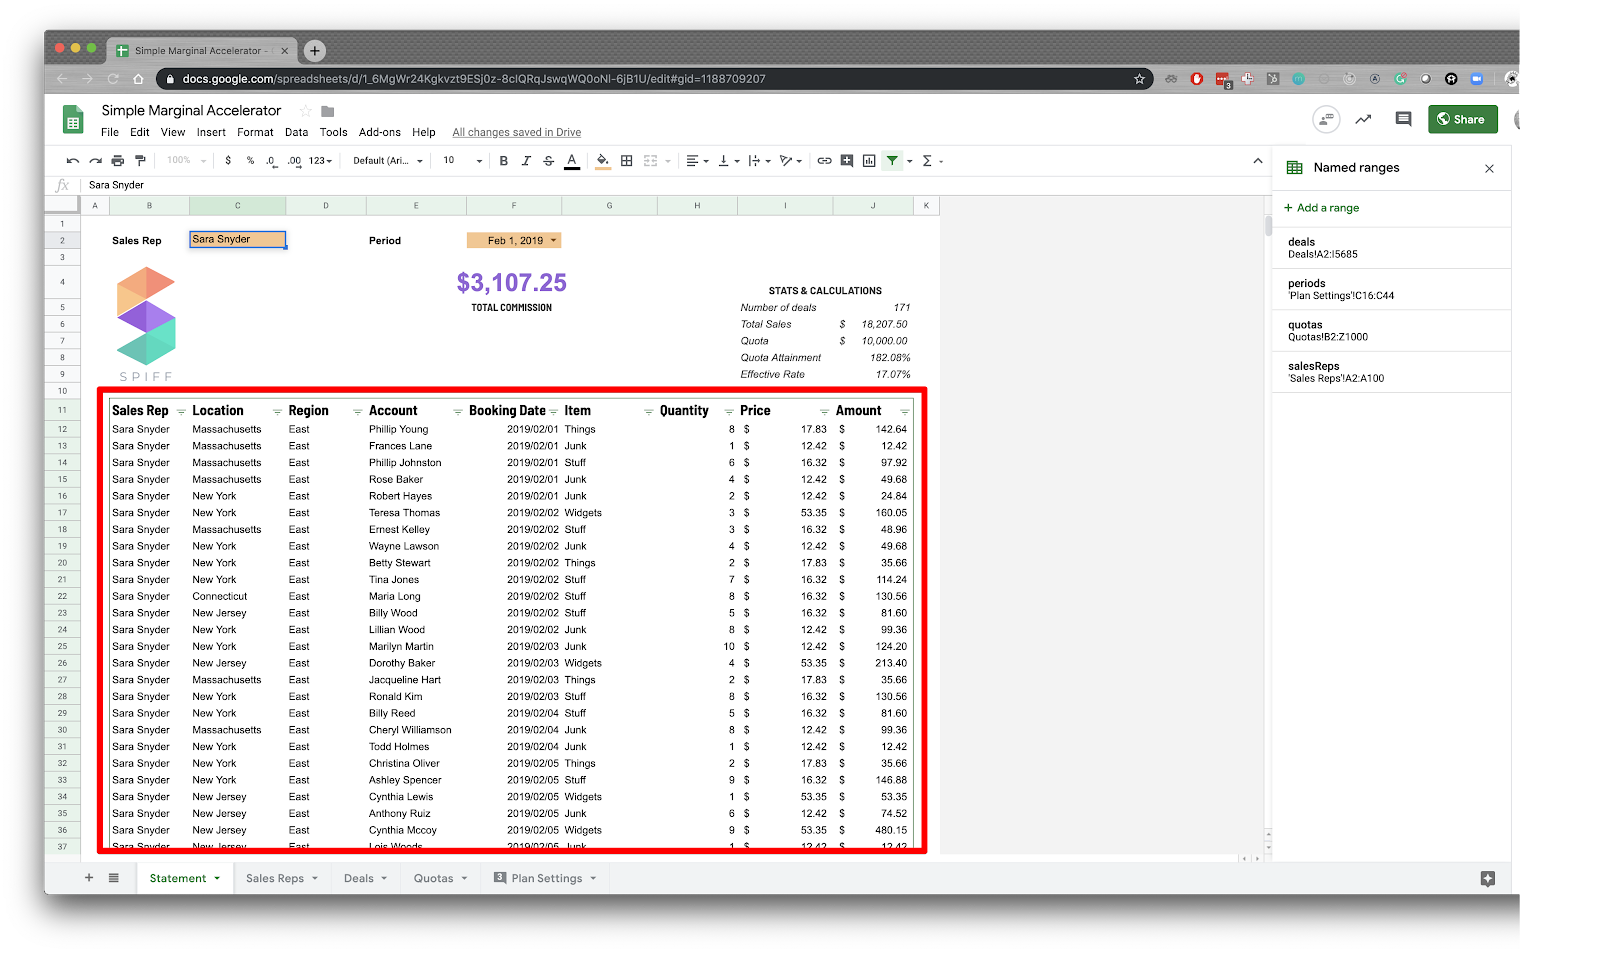Open the Format menu

[x=255, y=131]
